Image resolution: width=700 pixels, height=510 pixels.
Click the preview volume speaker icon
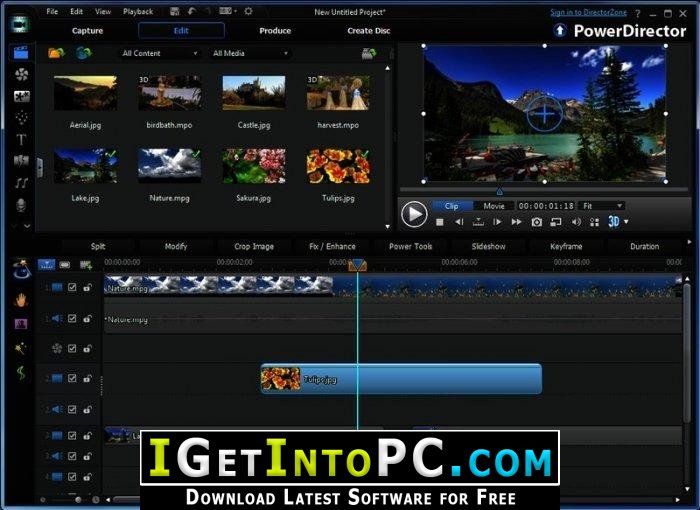pyautogui.click(x=576, y=222)
